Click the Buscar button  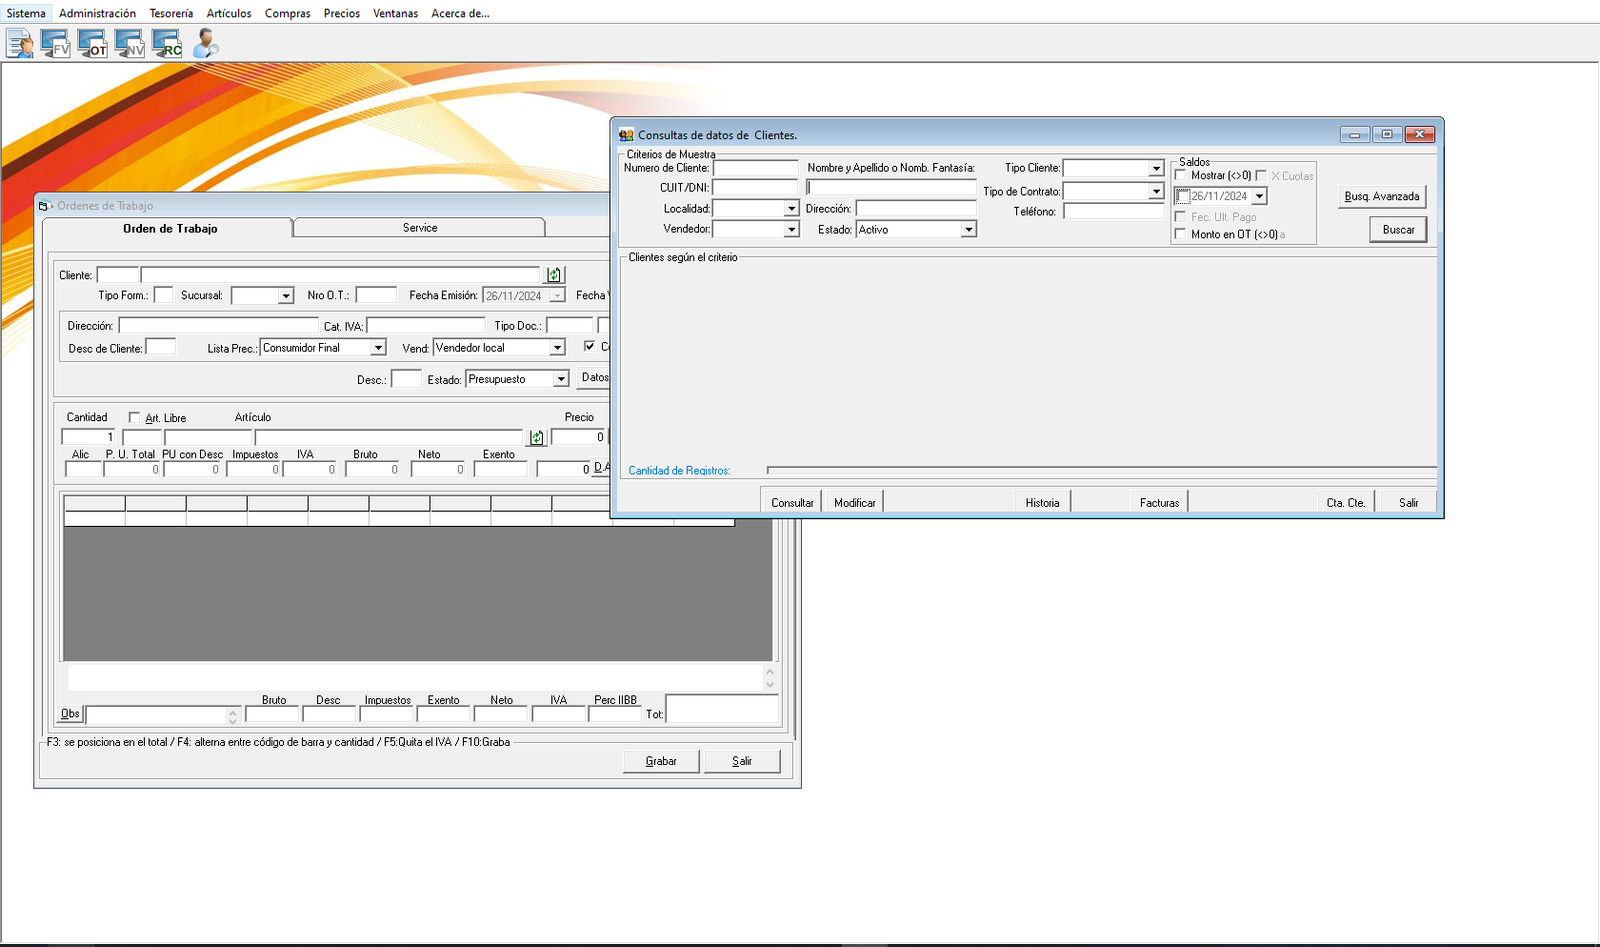[1398, 230]
